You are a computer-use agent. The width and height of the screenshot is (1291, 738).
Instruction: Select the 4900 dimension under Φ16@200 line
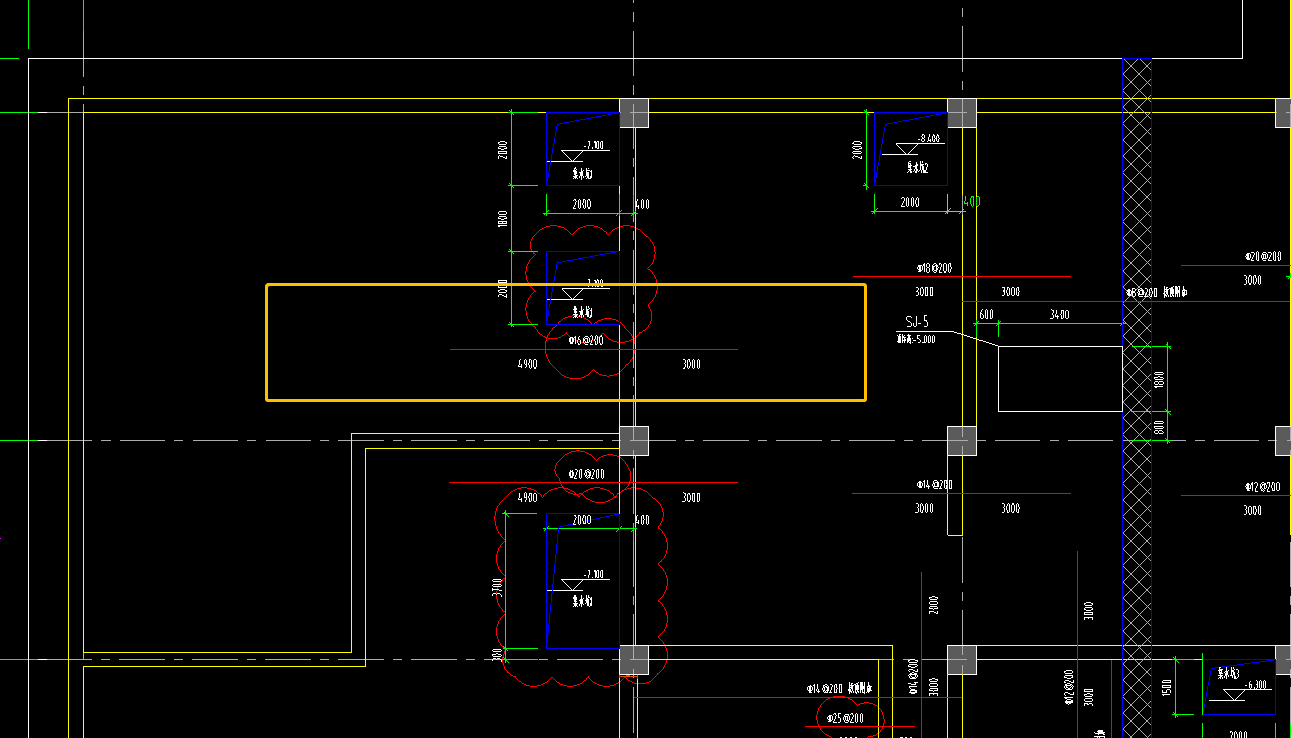(x=527, y=364)
